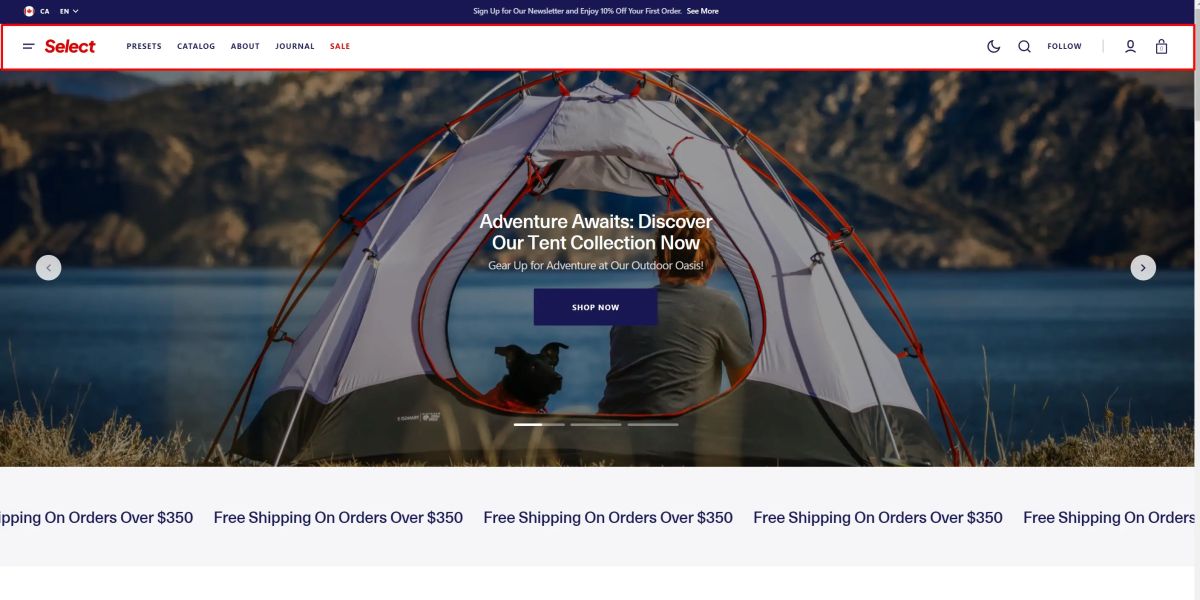Select the second slideshow indicator bar
1200x600 pixels.
[596, 424]
